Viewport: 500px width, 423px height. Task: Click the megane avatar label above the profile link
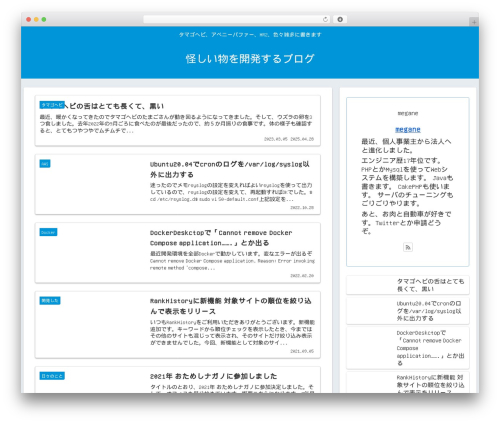[408, 113]
